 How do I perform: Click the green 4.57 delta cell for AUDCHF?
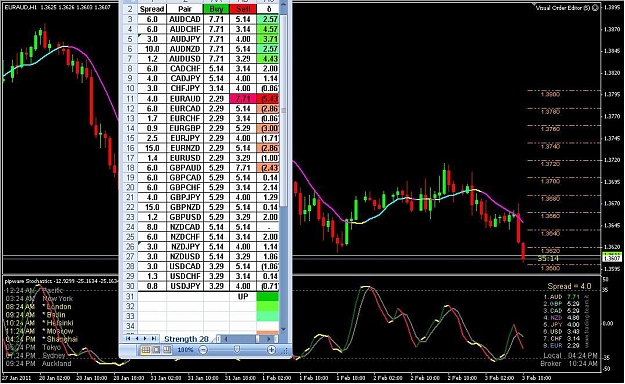tap(268, 29)
